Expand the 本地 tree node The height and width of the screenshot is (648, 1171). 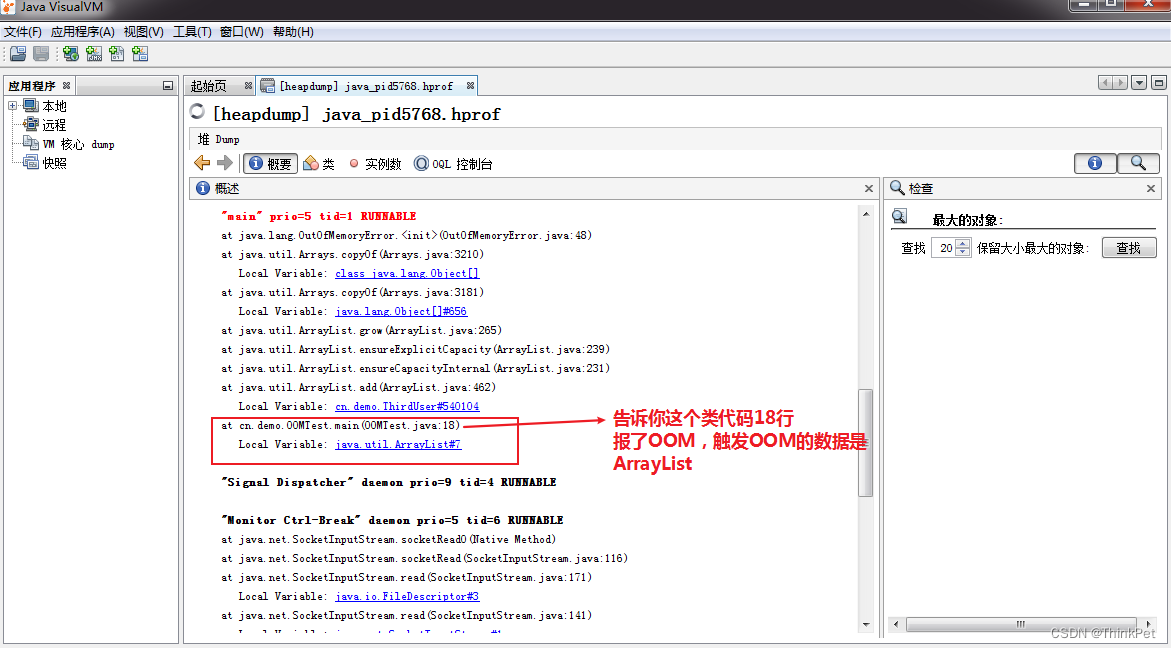pos(13,106)
